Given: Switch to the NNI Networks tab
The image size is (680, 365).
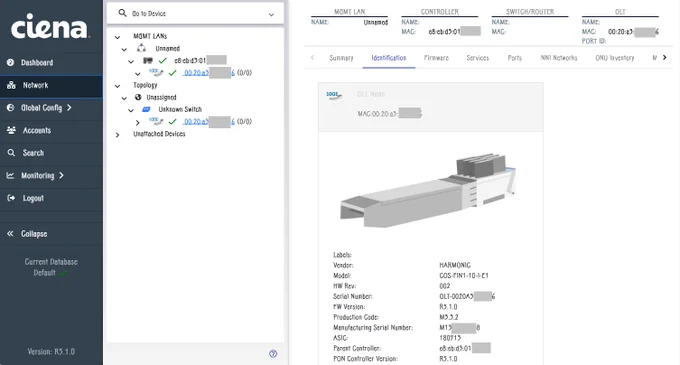Looking at the screenshot, I should [559, 58].
